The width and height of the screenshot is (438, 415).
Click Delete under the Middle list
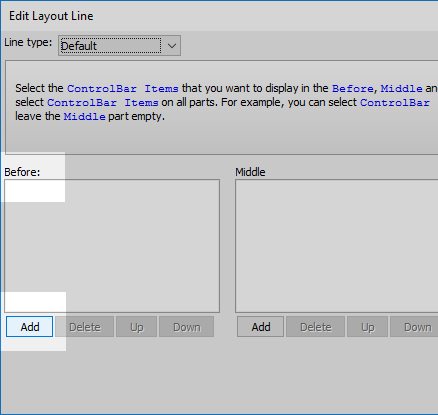point(316,327)
